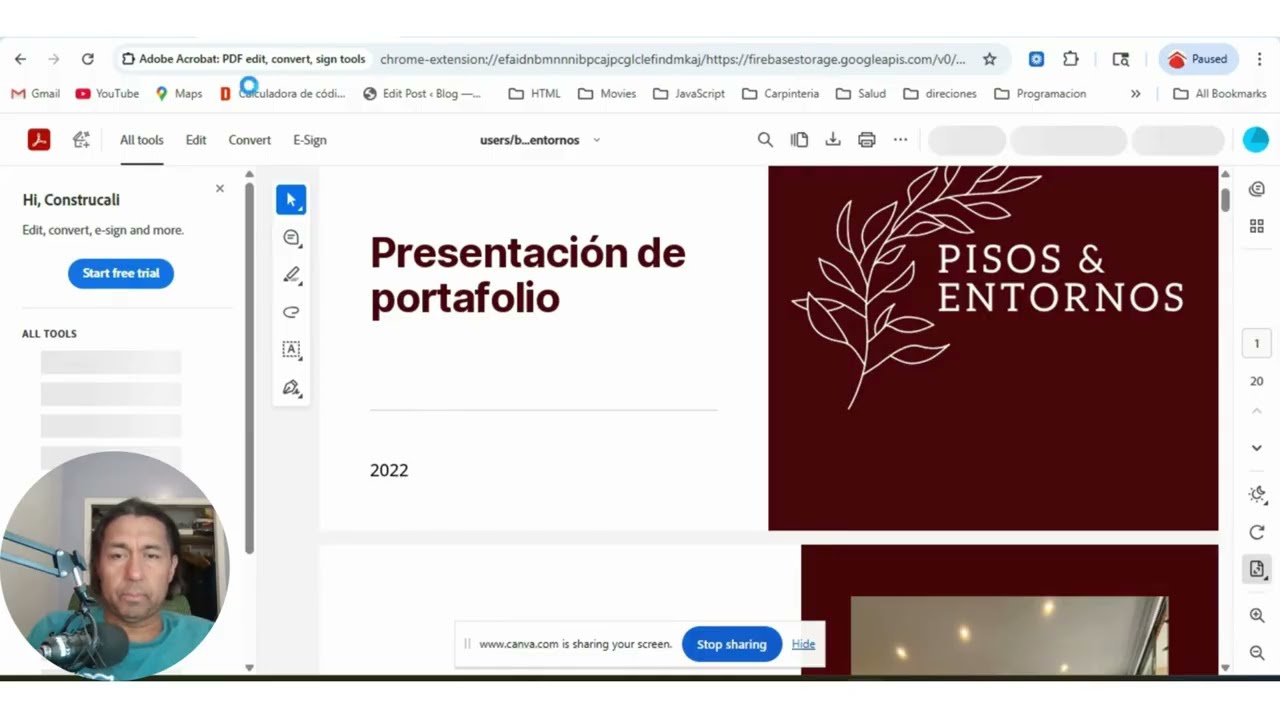Image resolution: width=1280 pixels, height=720 pixels.
Task: Show hidden bookmarks with the double chevron
Action: point(1135,93)
